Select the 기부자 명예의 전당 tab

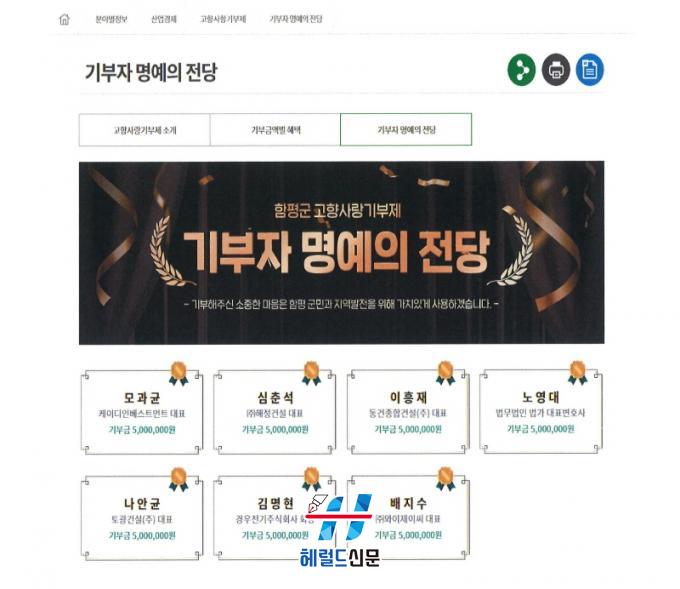[x=406, y=130]
